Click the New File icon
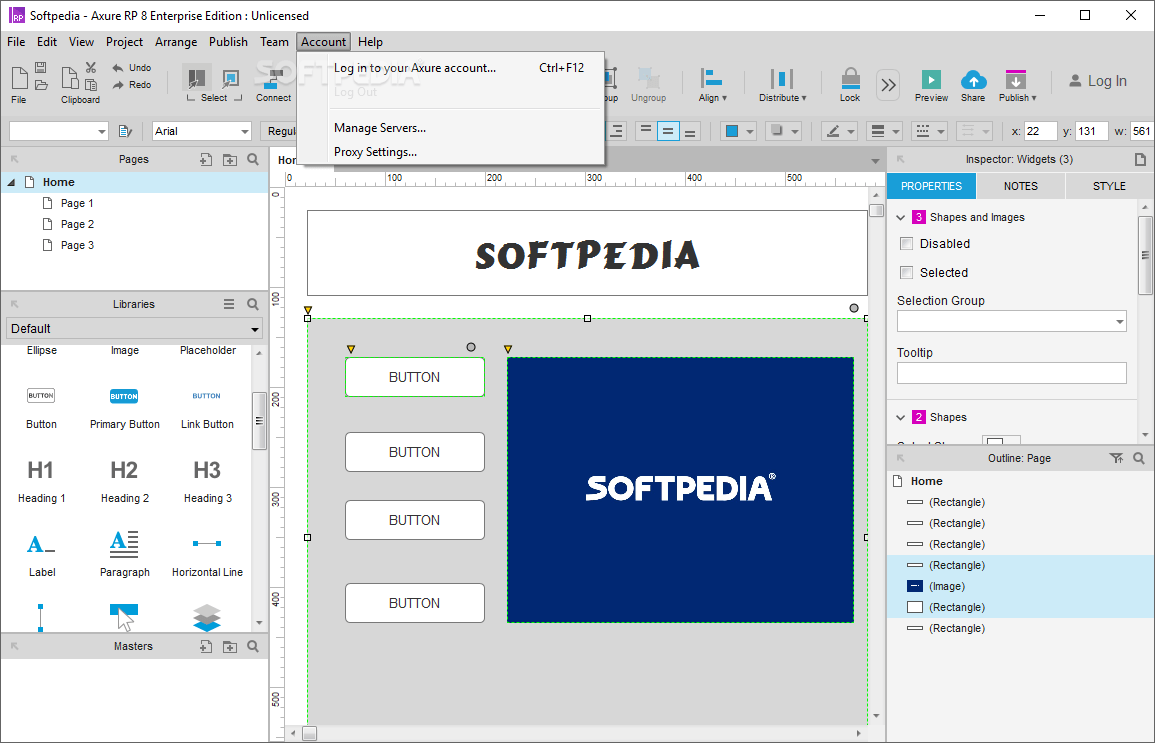The image size is (1155, 743). click(20, 77)
